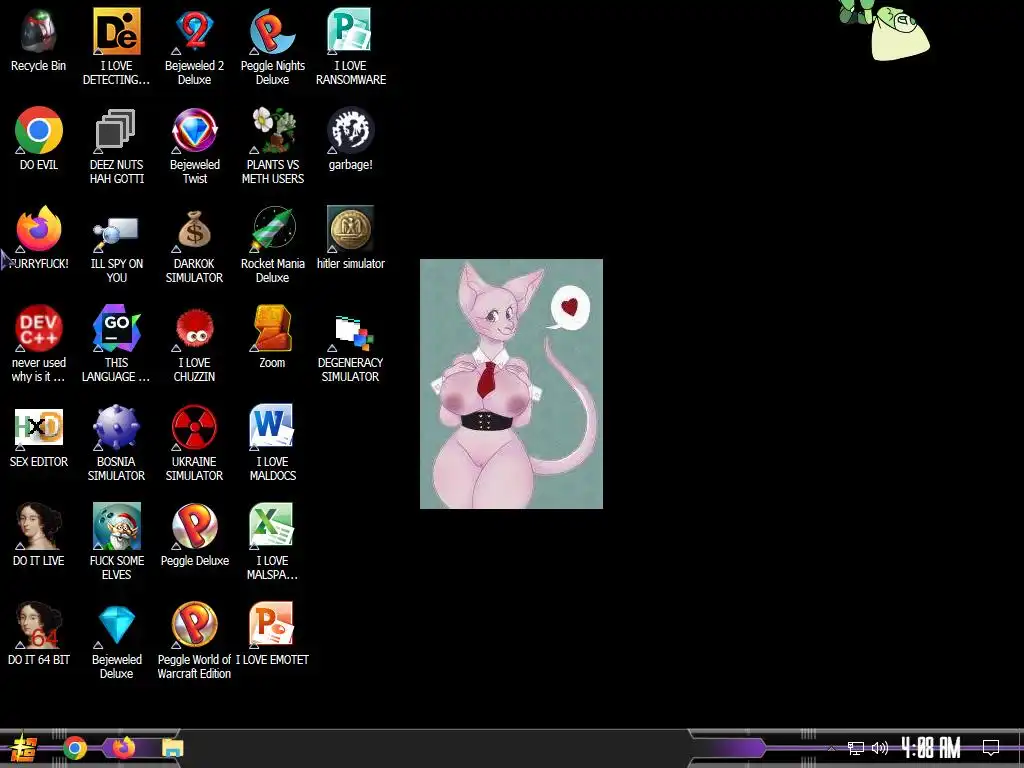
Task: Open Chrome from the taskbar
Action: [75, 748]
